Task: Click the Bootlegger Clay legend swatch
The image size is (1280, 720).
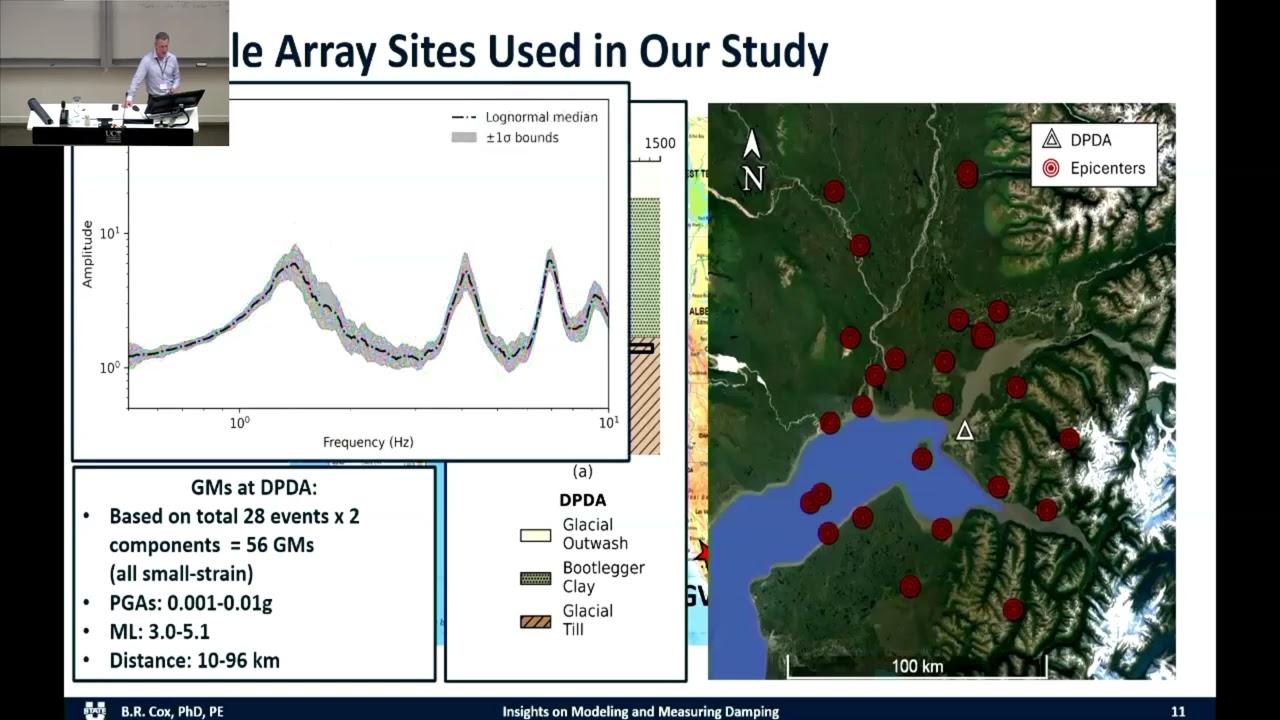Action: pyautogui.click(x=536, y=578)
